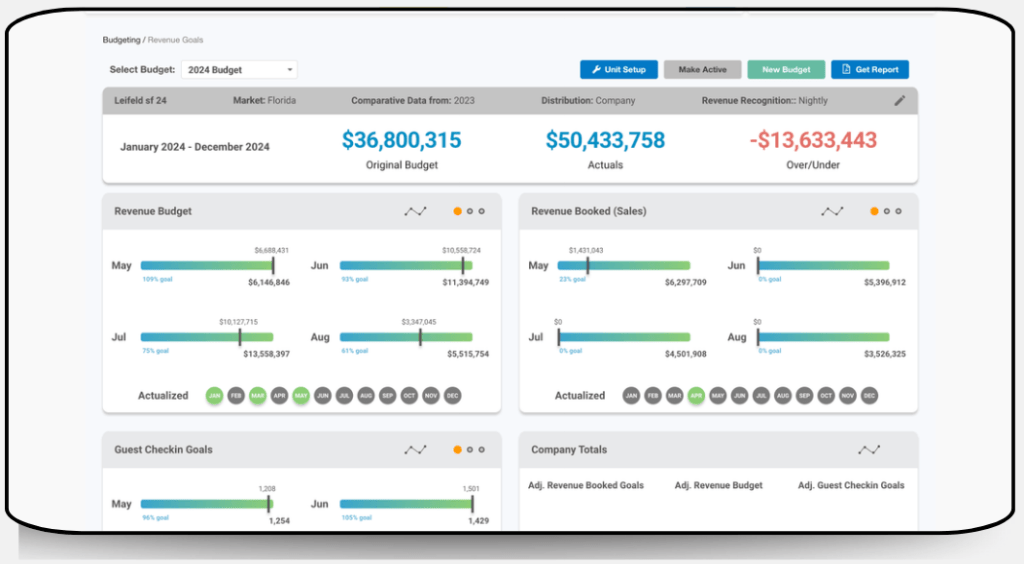1024x564 pixels.
Task: Select JAN month circle under Revenue Budget
Action: (x=214, y=396)
